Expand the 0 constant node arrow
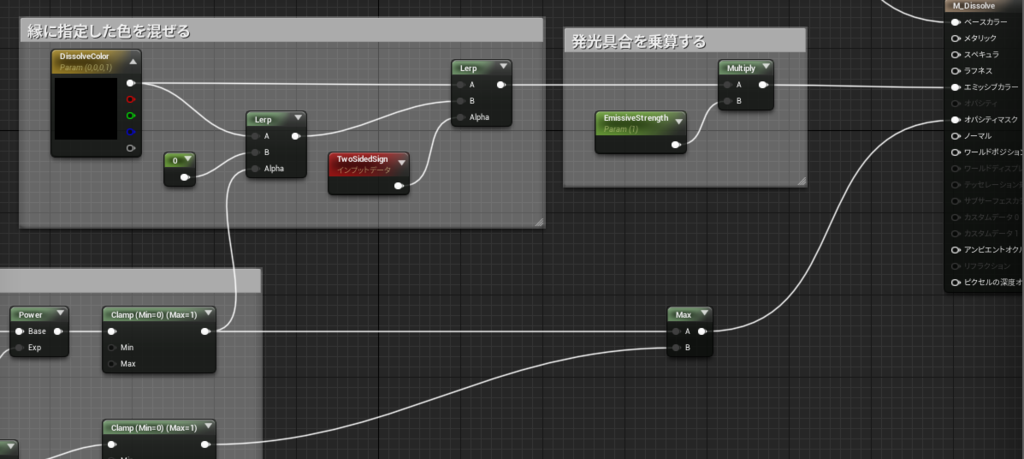 click(x=188, y=159)
